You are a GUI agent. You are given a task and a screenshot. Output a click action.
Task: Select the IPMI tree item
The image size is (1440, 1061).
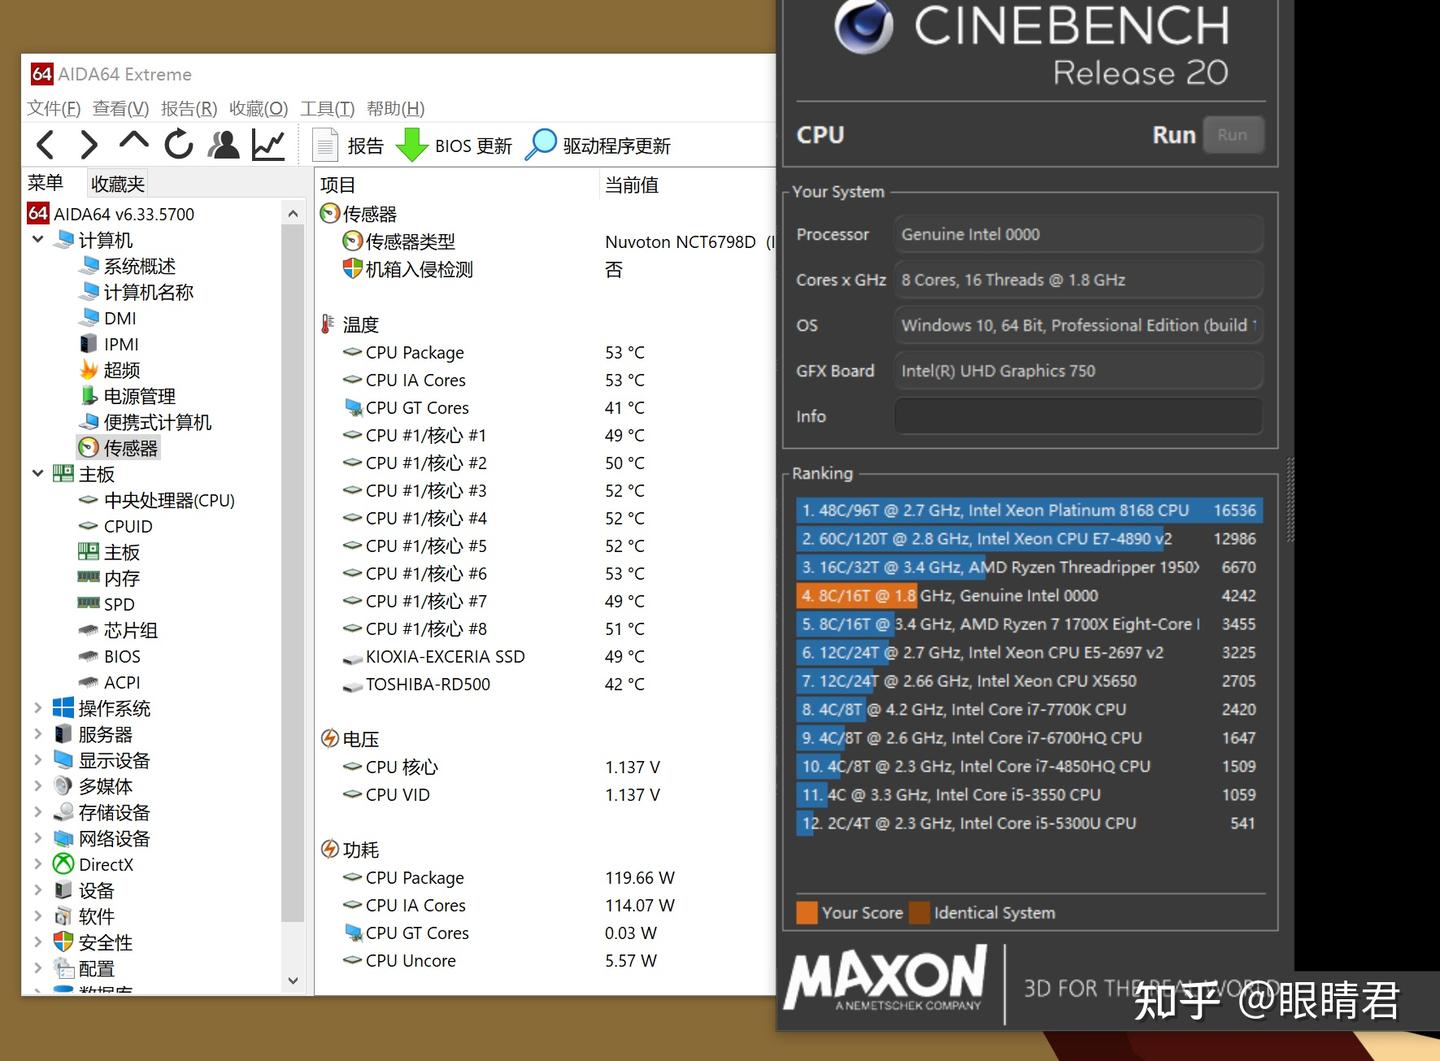pos(109,344)
